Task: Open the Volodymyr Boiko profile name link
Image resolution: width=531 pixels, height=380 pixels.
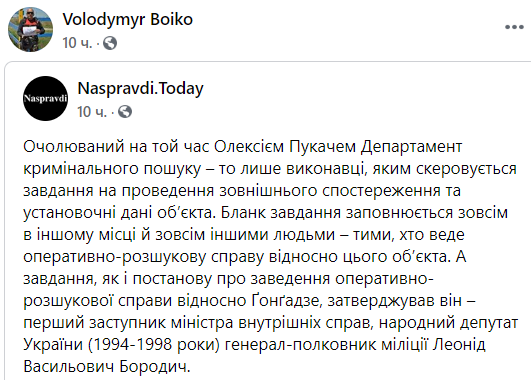Action: [127, 20]
